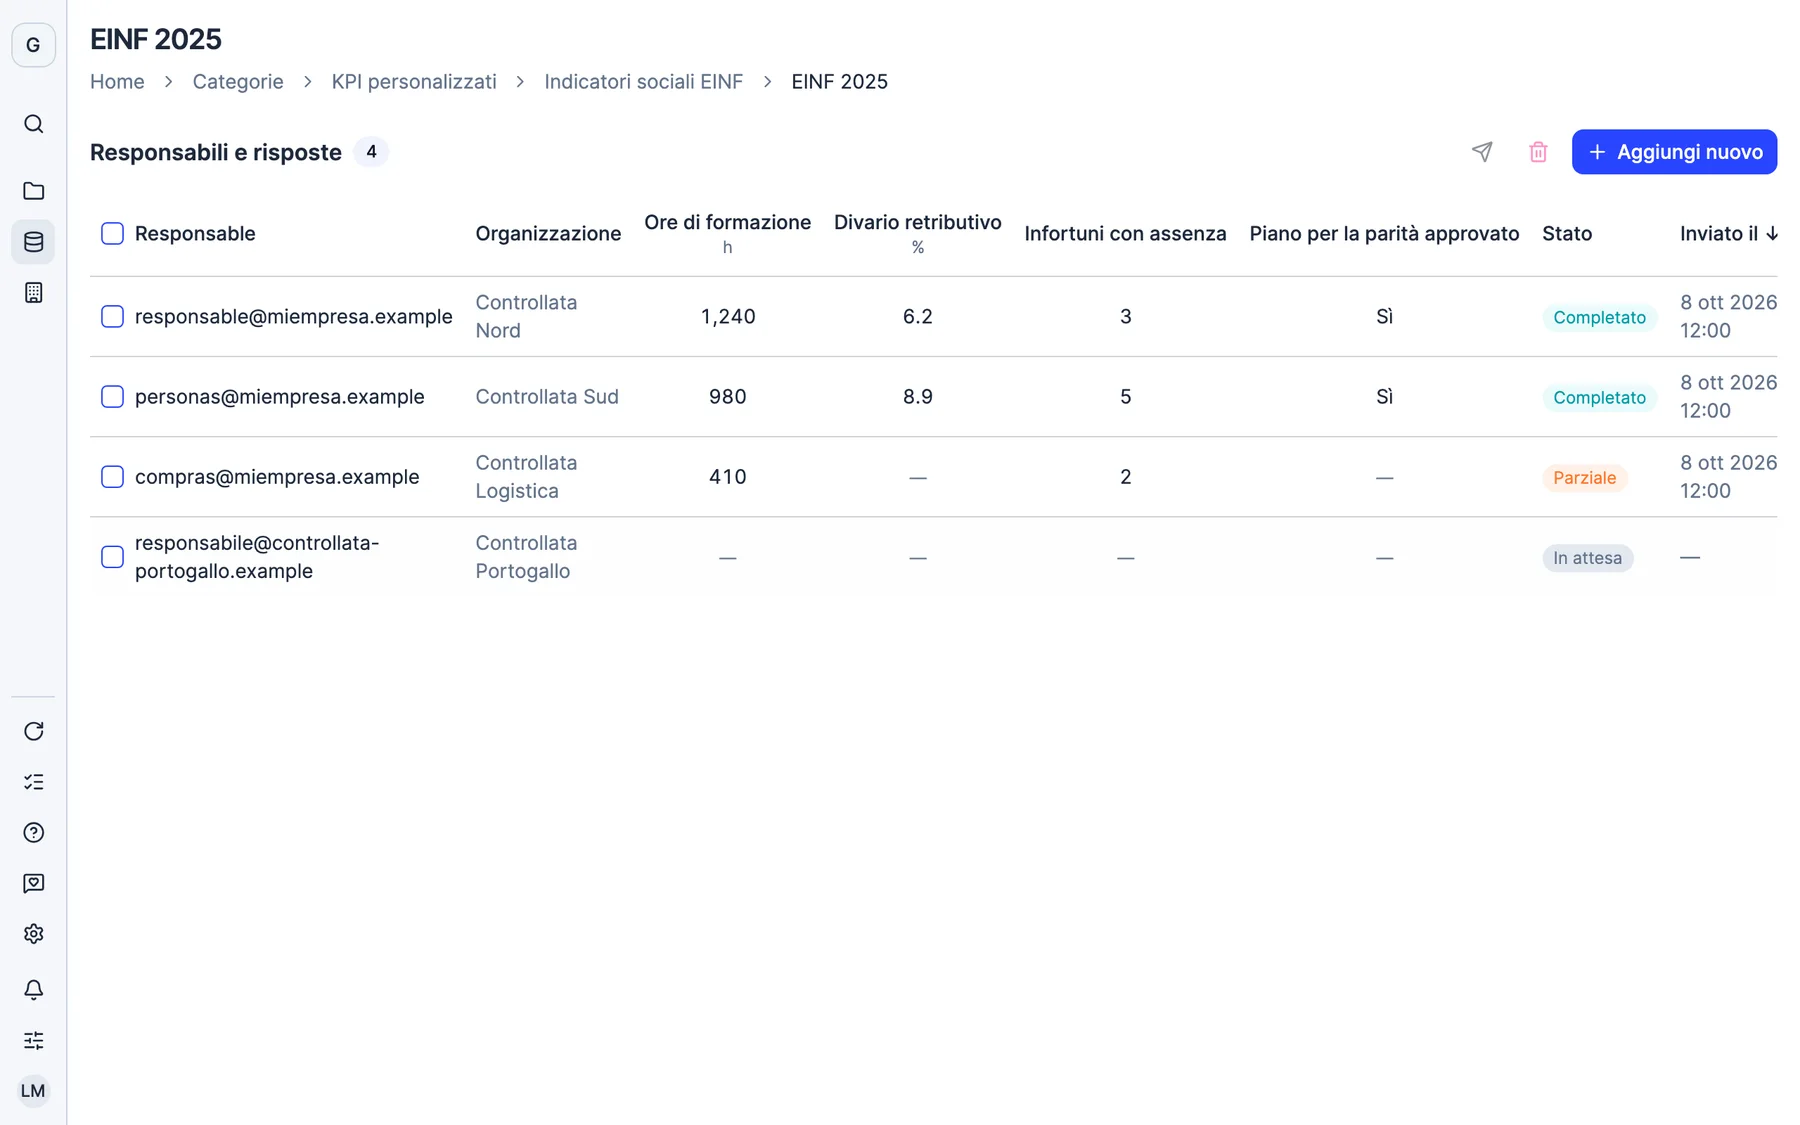Click the G workspace logo
1800x1125 pixels.
pos(33,45)
